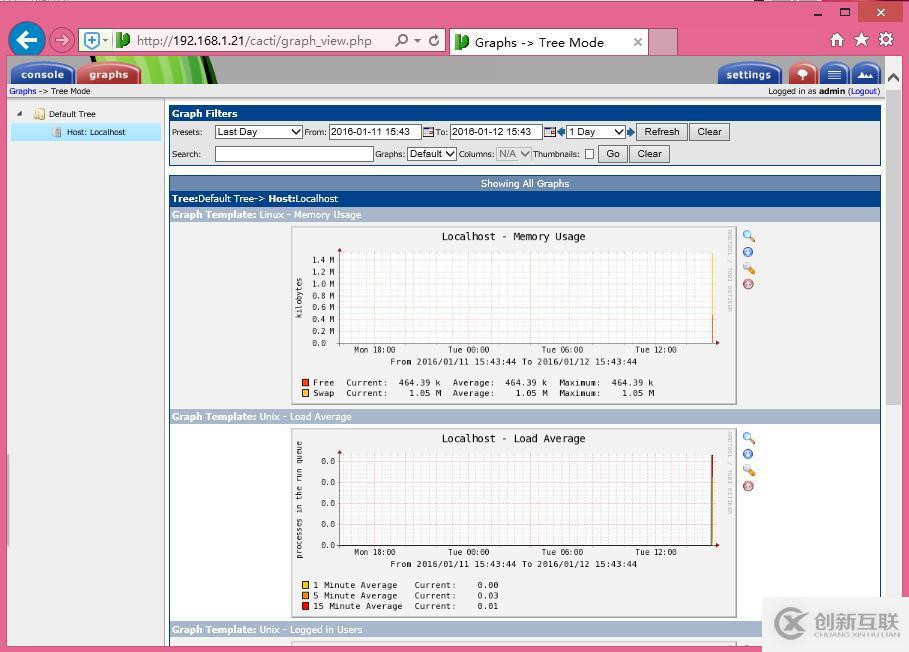Screen dimensions: 909x652
Task: Open graph properties wrench icon for Load Average
Action: tap(748, 470)
